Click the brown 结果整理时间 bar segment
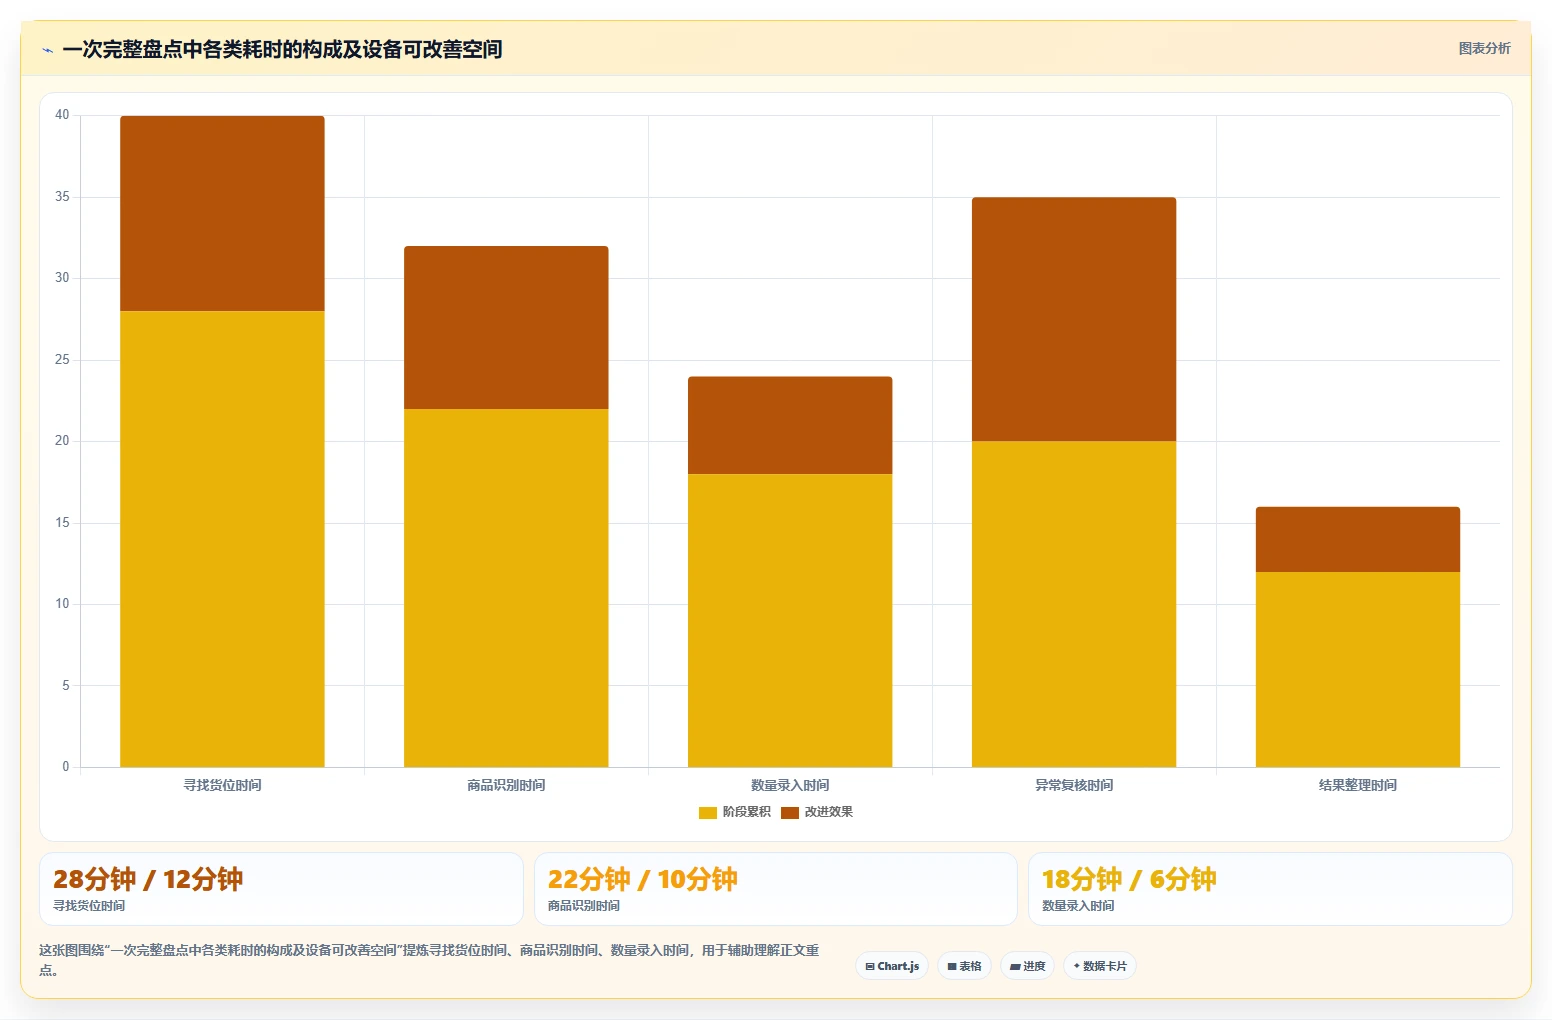 (1358, 539)
